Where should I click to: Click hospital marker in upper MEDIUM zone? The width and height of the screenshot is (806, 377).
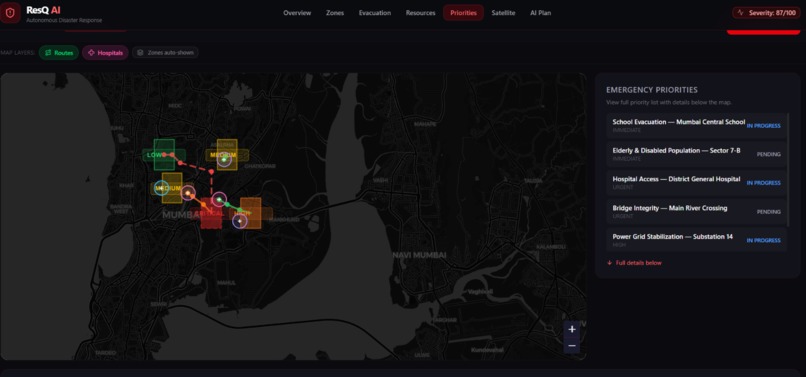coord(224,160)
